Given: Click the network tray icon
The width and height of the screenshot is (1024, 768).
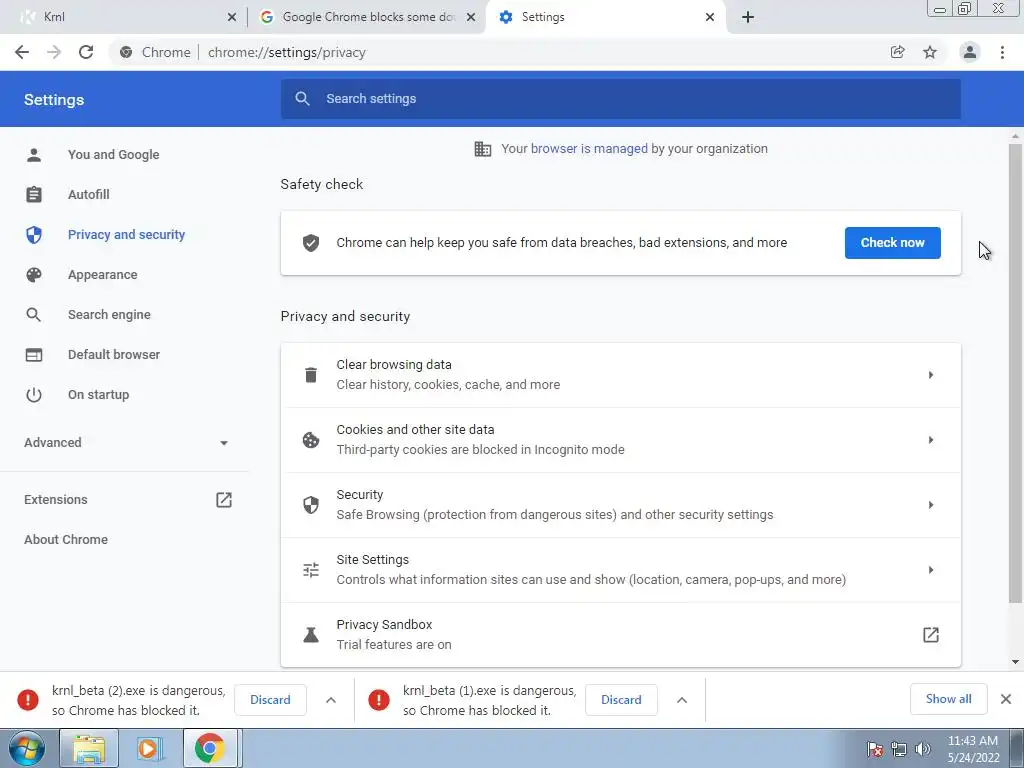Looking at the screenshot, I should [x=899, y=749].
